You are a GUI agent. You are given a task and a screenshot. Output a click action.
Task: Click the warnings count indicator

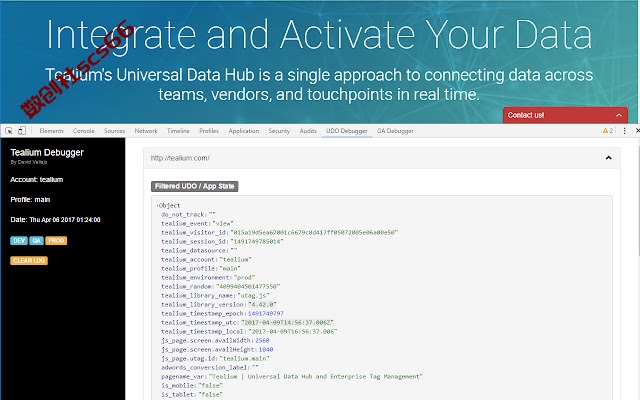click(608, 131)
